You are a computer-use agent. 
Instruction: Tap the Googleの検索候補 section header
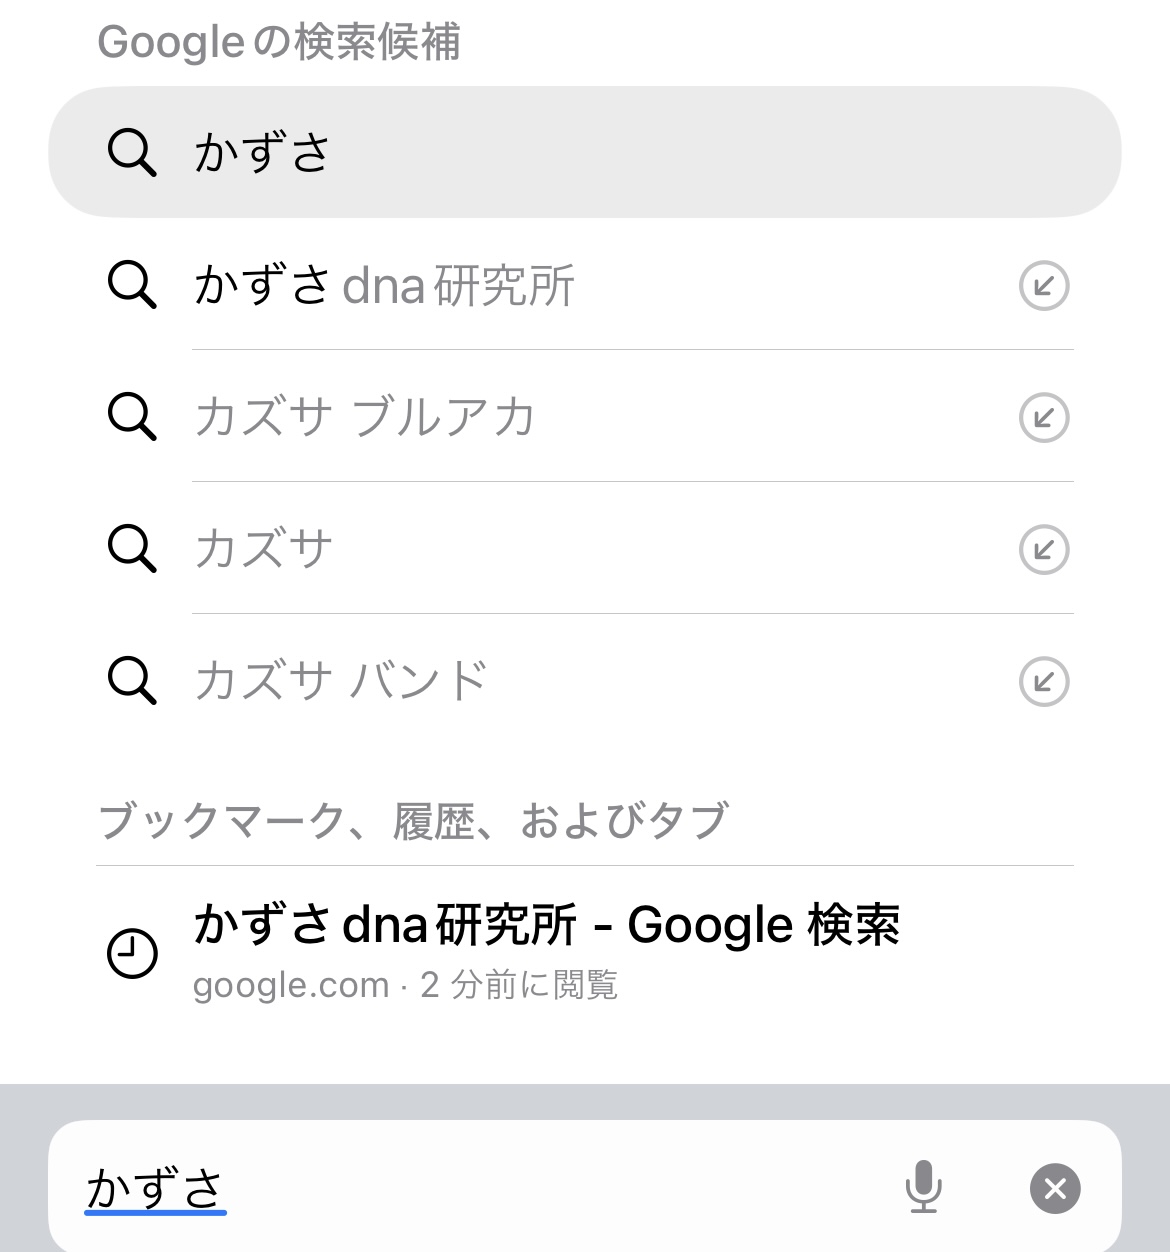(x=279, y=42)
